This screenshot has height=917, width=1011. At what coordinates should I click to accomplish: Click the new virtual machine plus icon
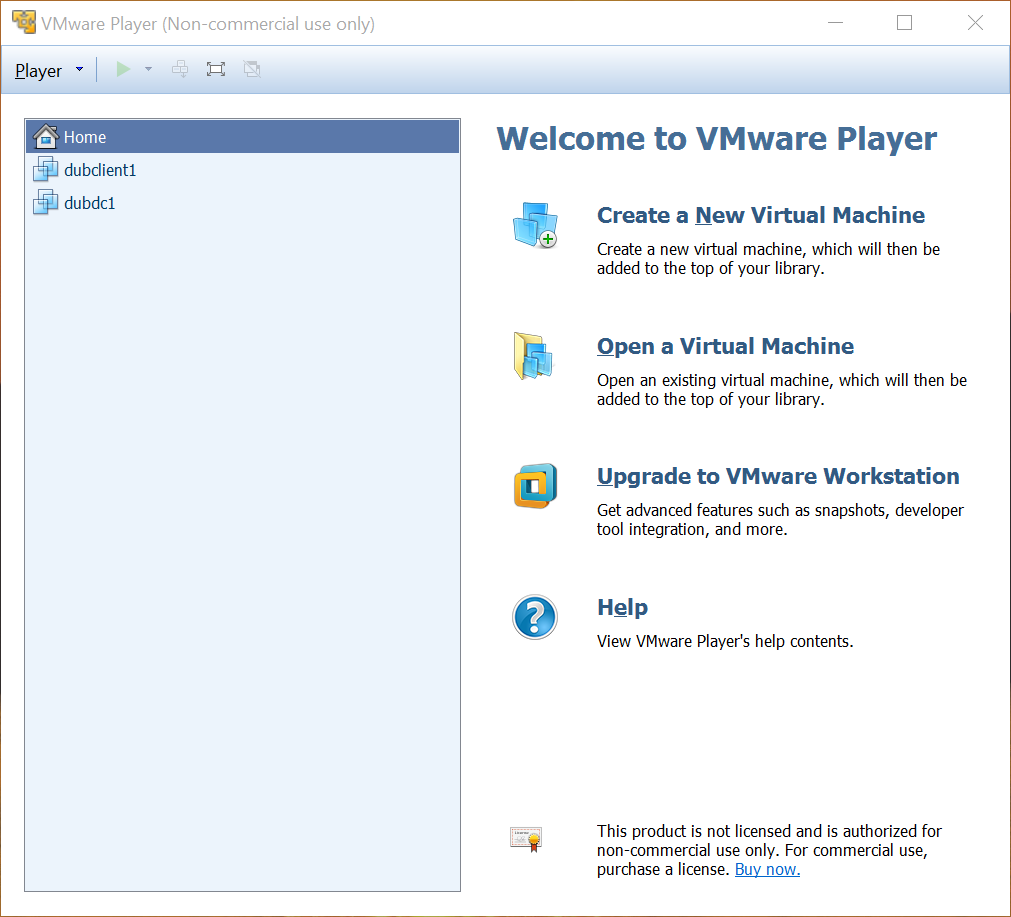(535, 224)
